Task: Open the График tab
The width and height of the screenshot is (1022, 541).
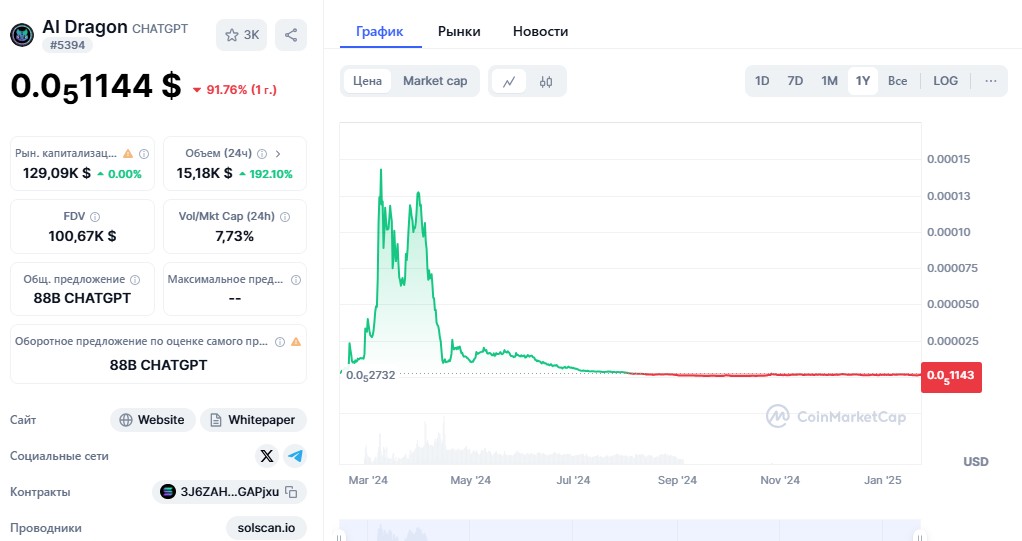Action: (x=380, y=31)
